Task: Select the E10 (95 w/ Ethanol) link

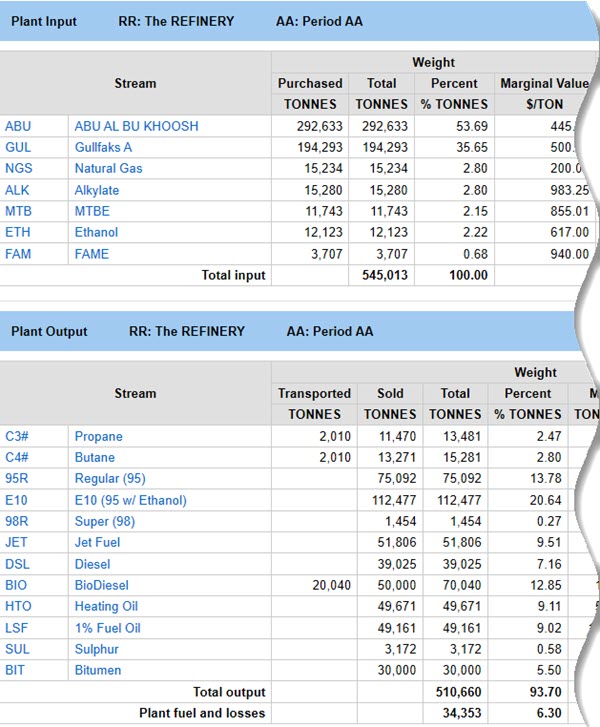Action: click(130, 500)
